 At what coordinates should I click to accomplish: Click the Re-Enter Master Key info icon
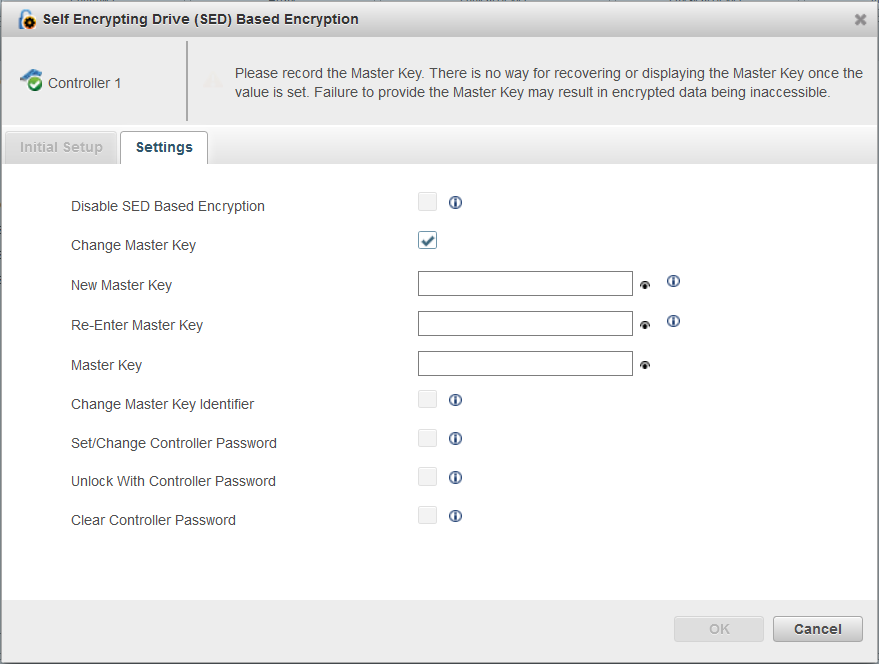pyautogui.click(x=673, y=321)
